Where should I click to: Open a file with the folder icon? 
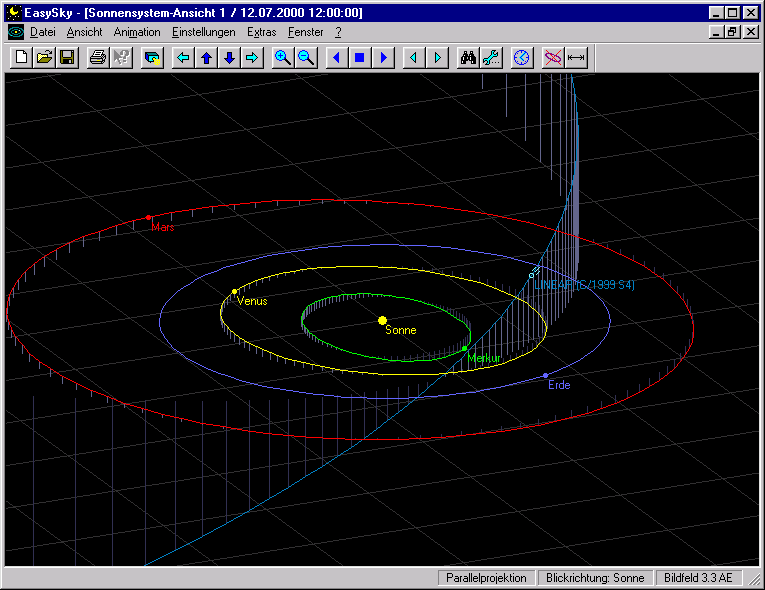44,58
